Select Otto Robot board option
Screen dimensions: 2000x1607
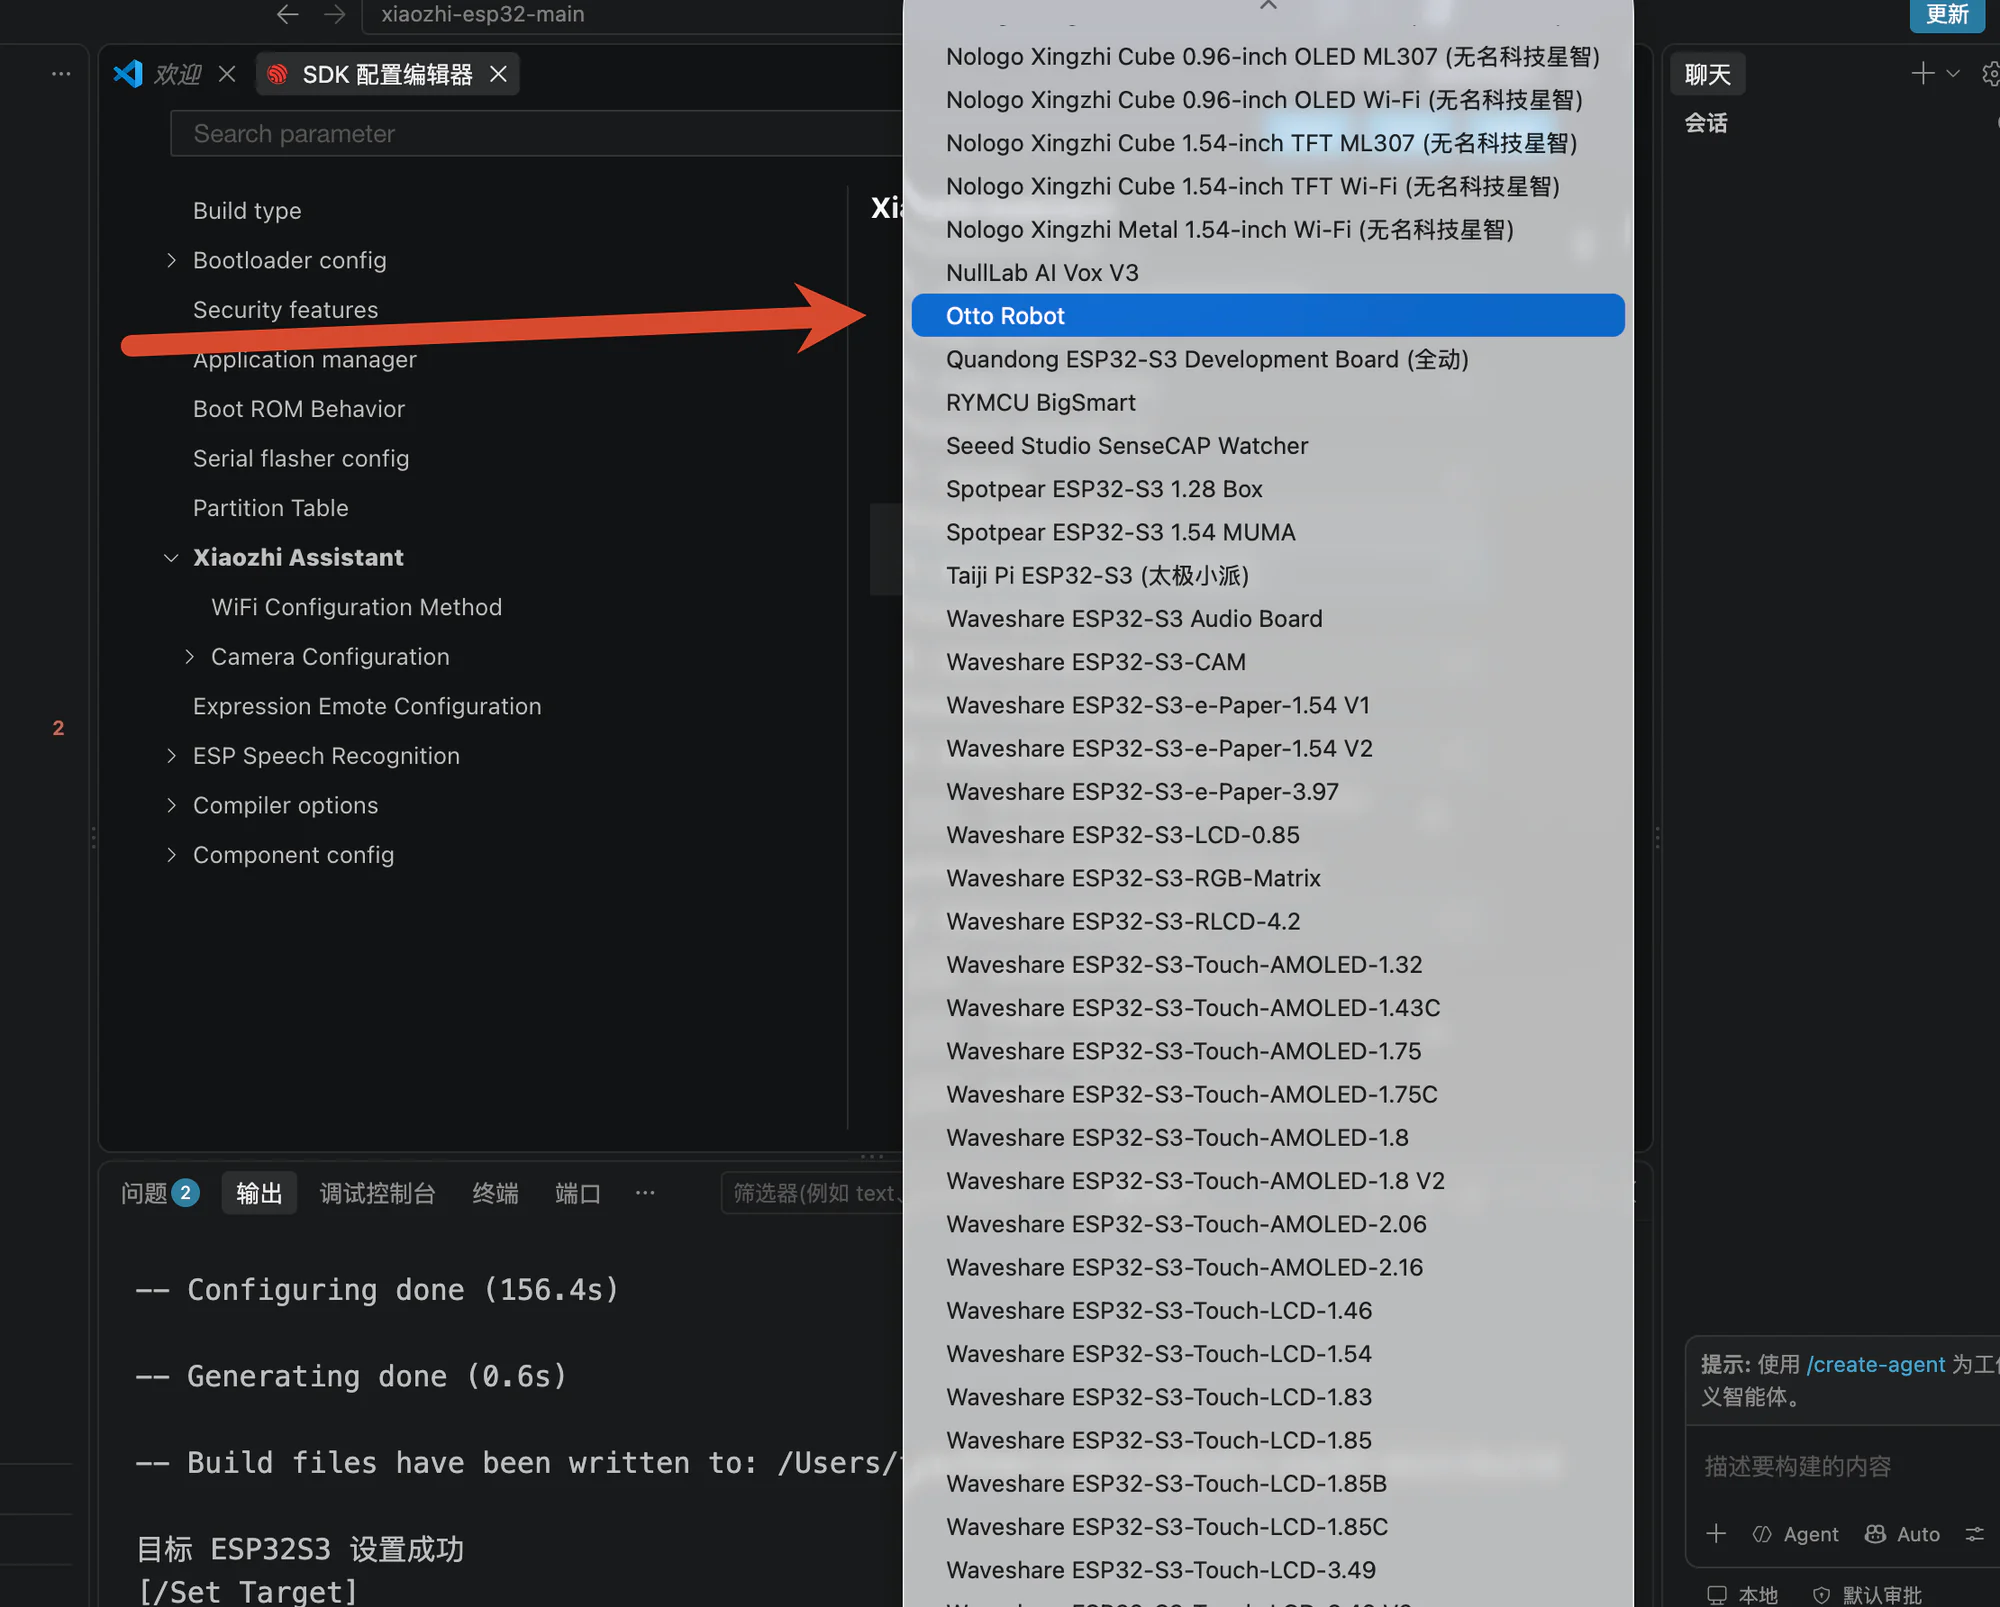[x=1267, y=316]
